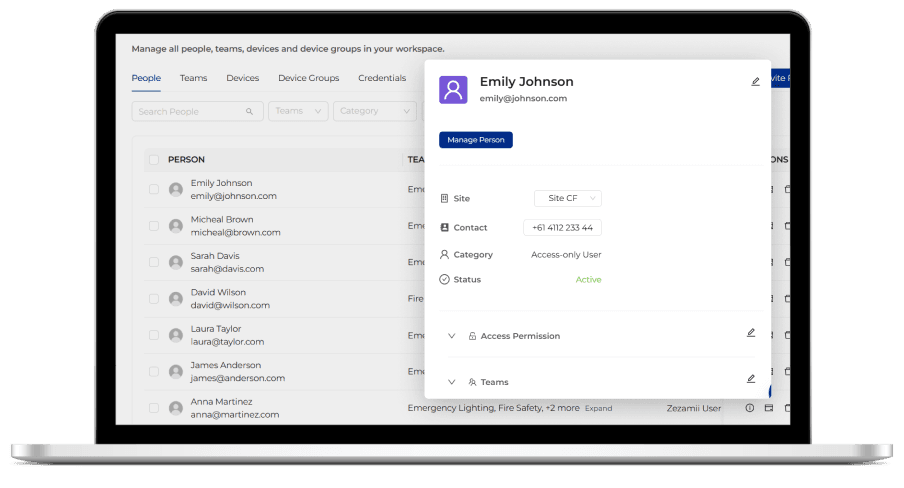The height and width of the screenshot is (488, 904).
Task: Click the PERSON column header
Action: (x=186, y=160)
